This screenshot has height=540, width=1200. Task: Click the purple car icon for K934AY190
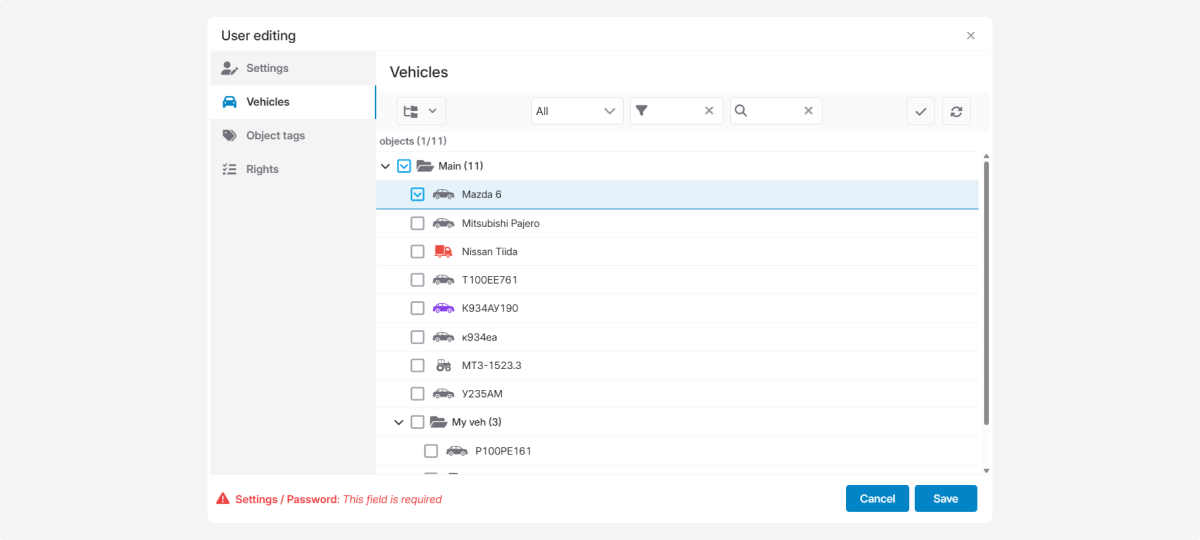(x=443, y=308)
